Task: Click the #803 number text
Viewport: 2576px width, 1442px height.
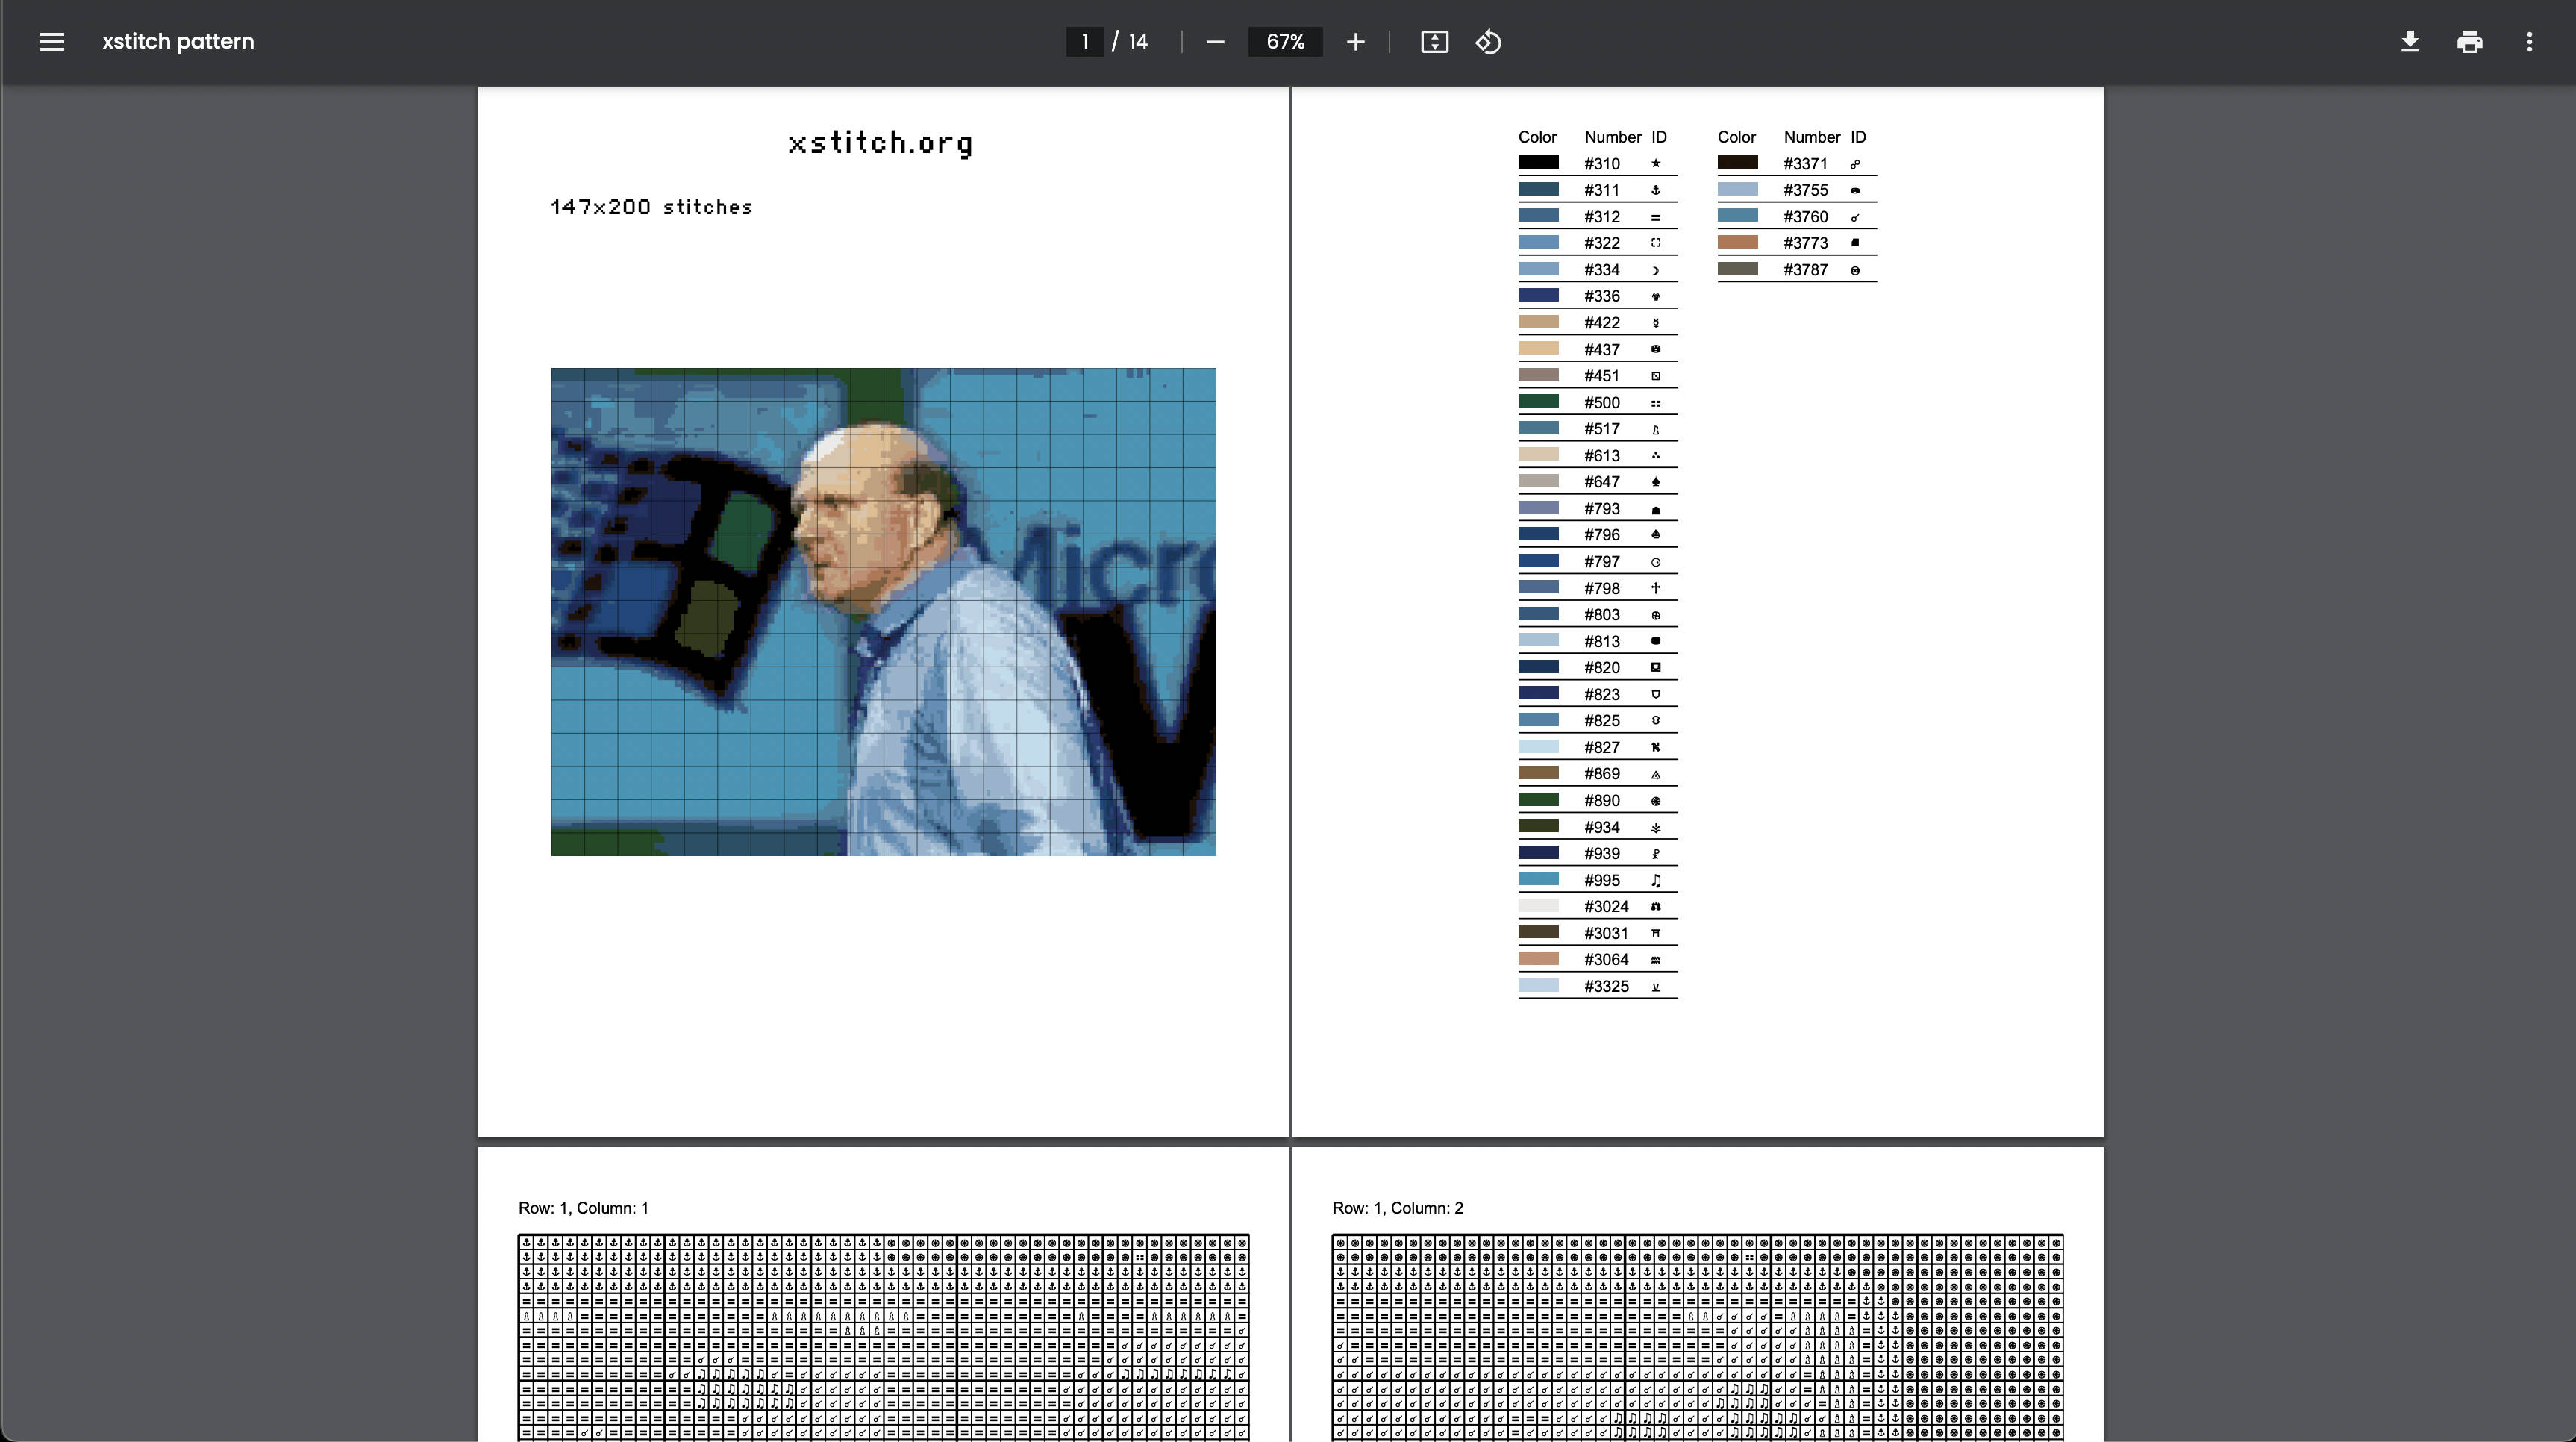Action: click(1602, 614)
